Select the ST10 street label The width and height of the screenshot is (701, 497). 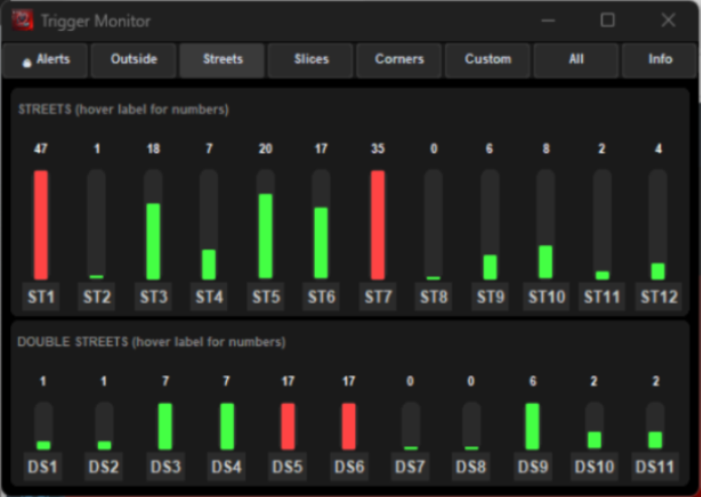coord(545,297)
